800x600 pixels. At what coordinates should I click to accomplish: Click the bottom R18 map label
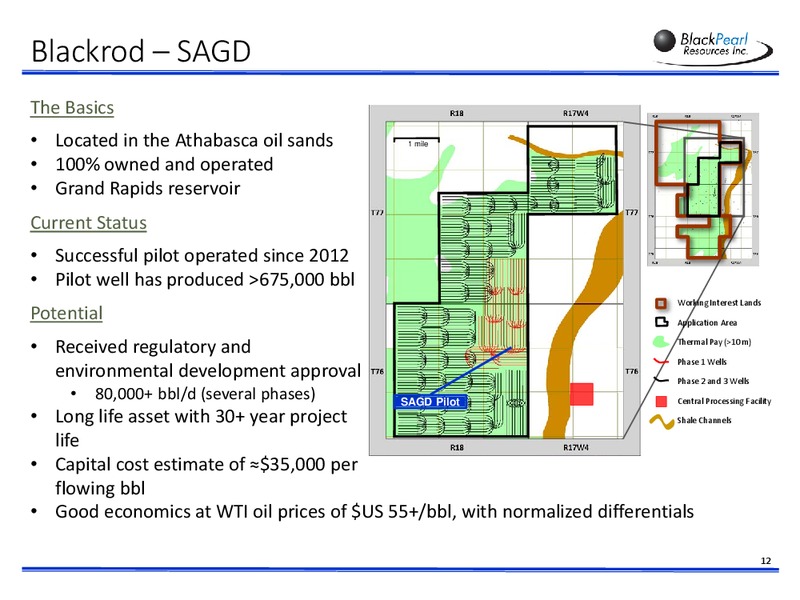[x=457, y=447]
